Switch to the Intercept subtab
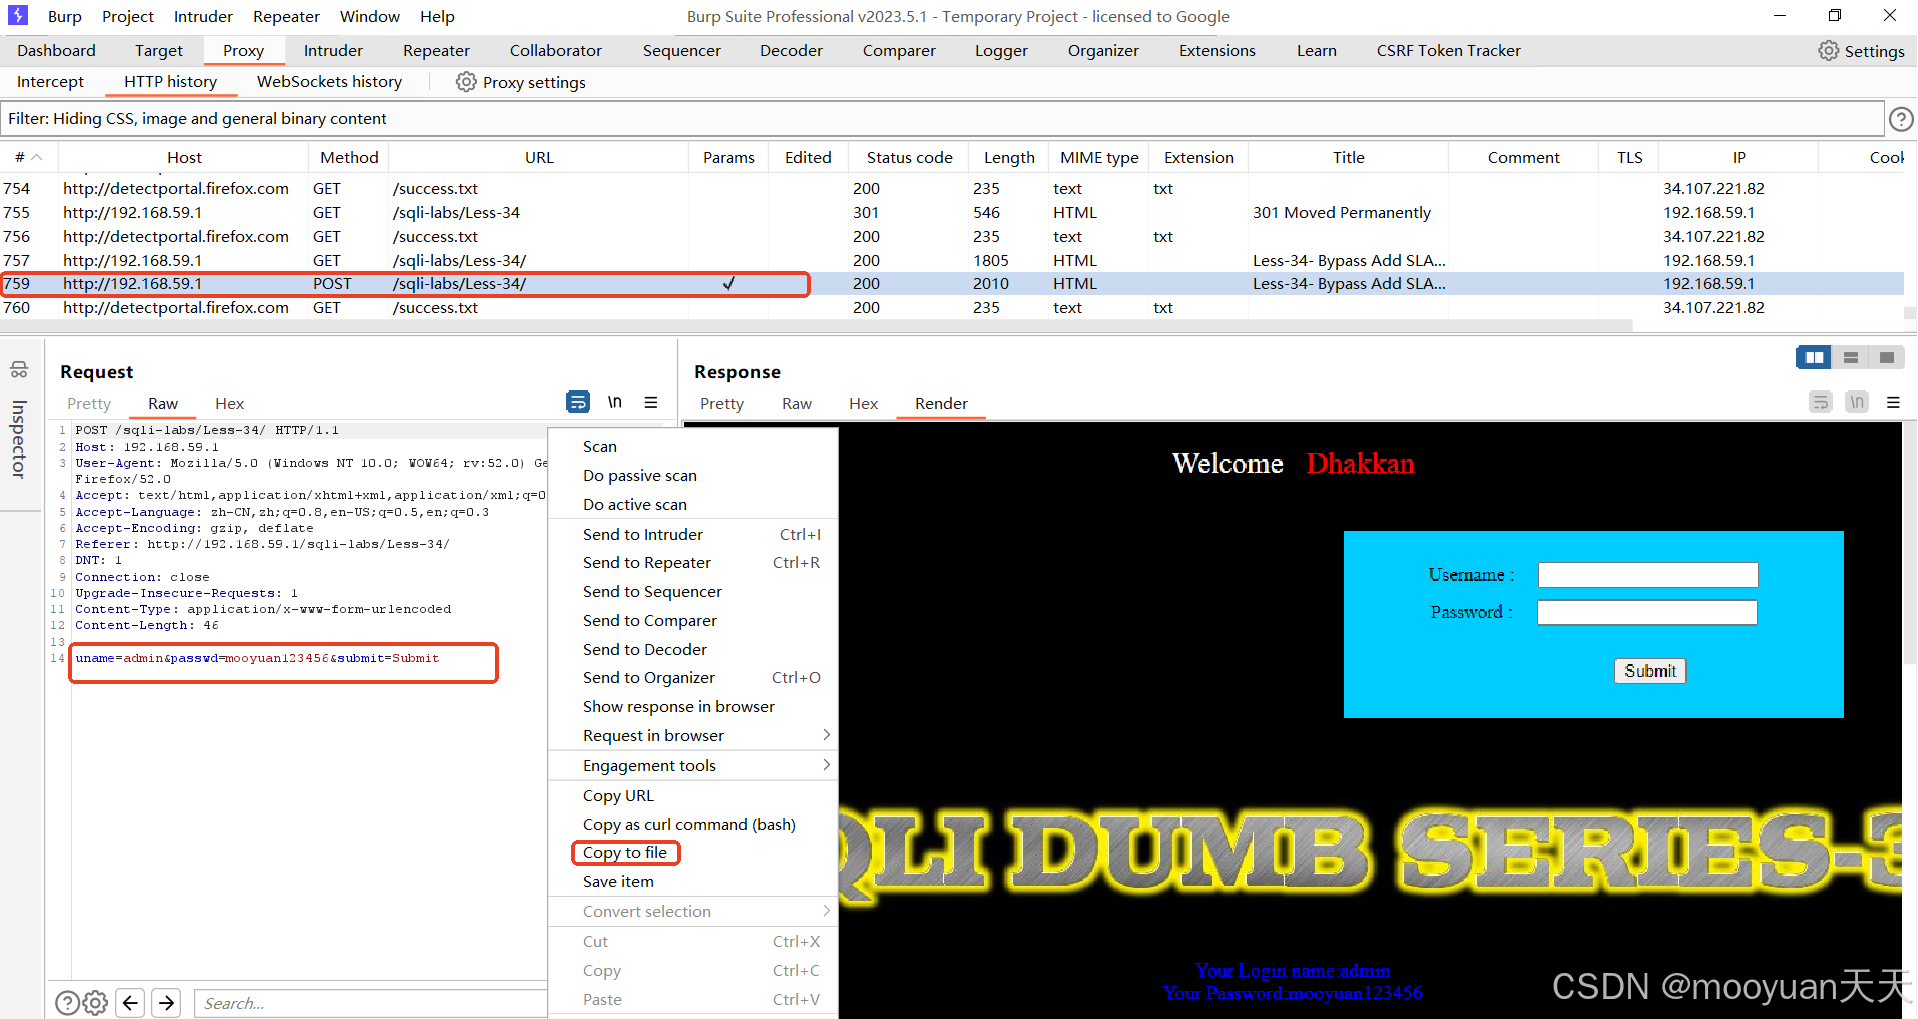The image size is (1918, 1019). point(50,82)
